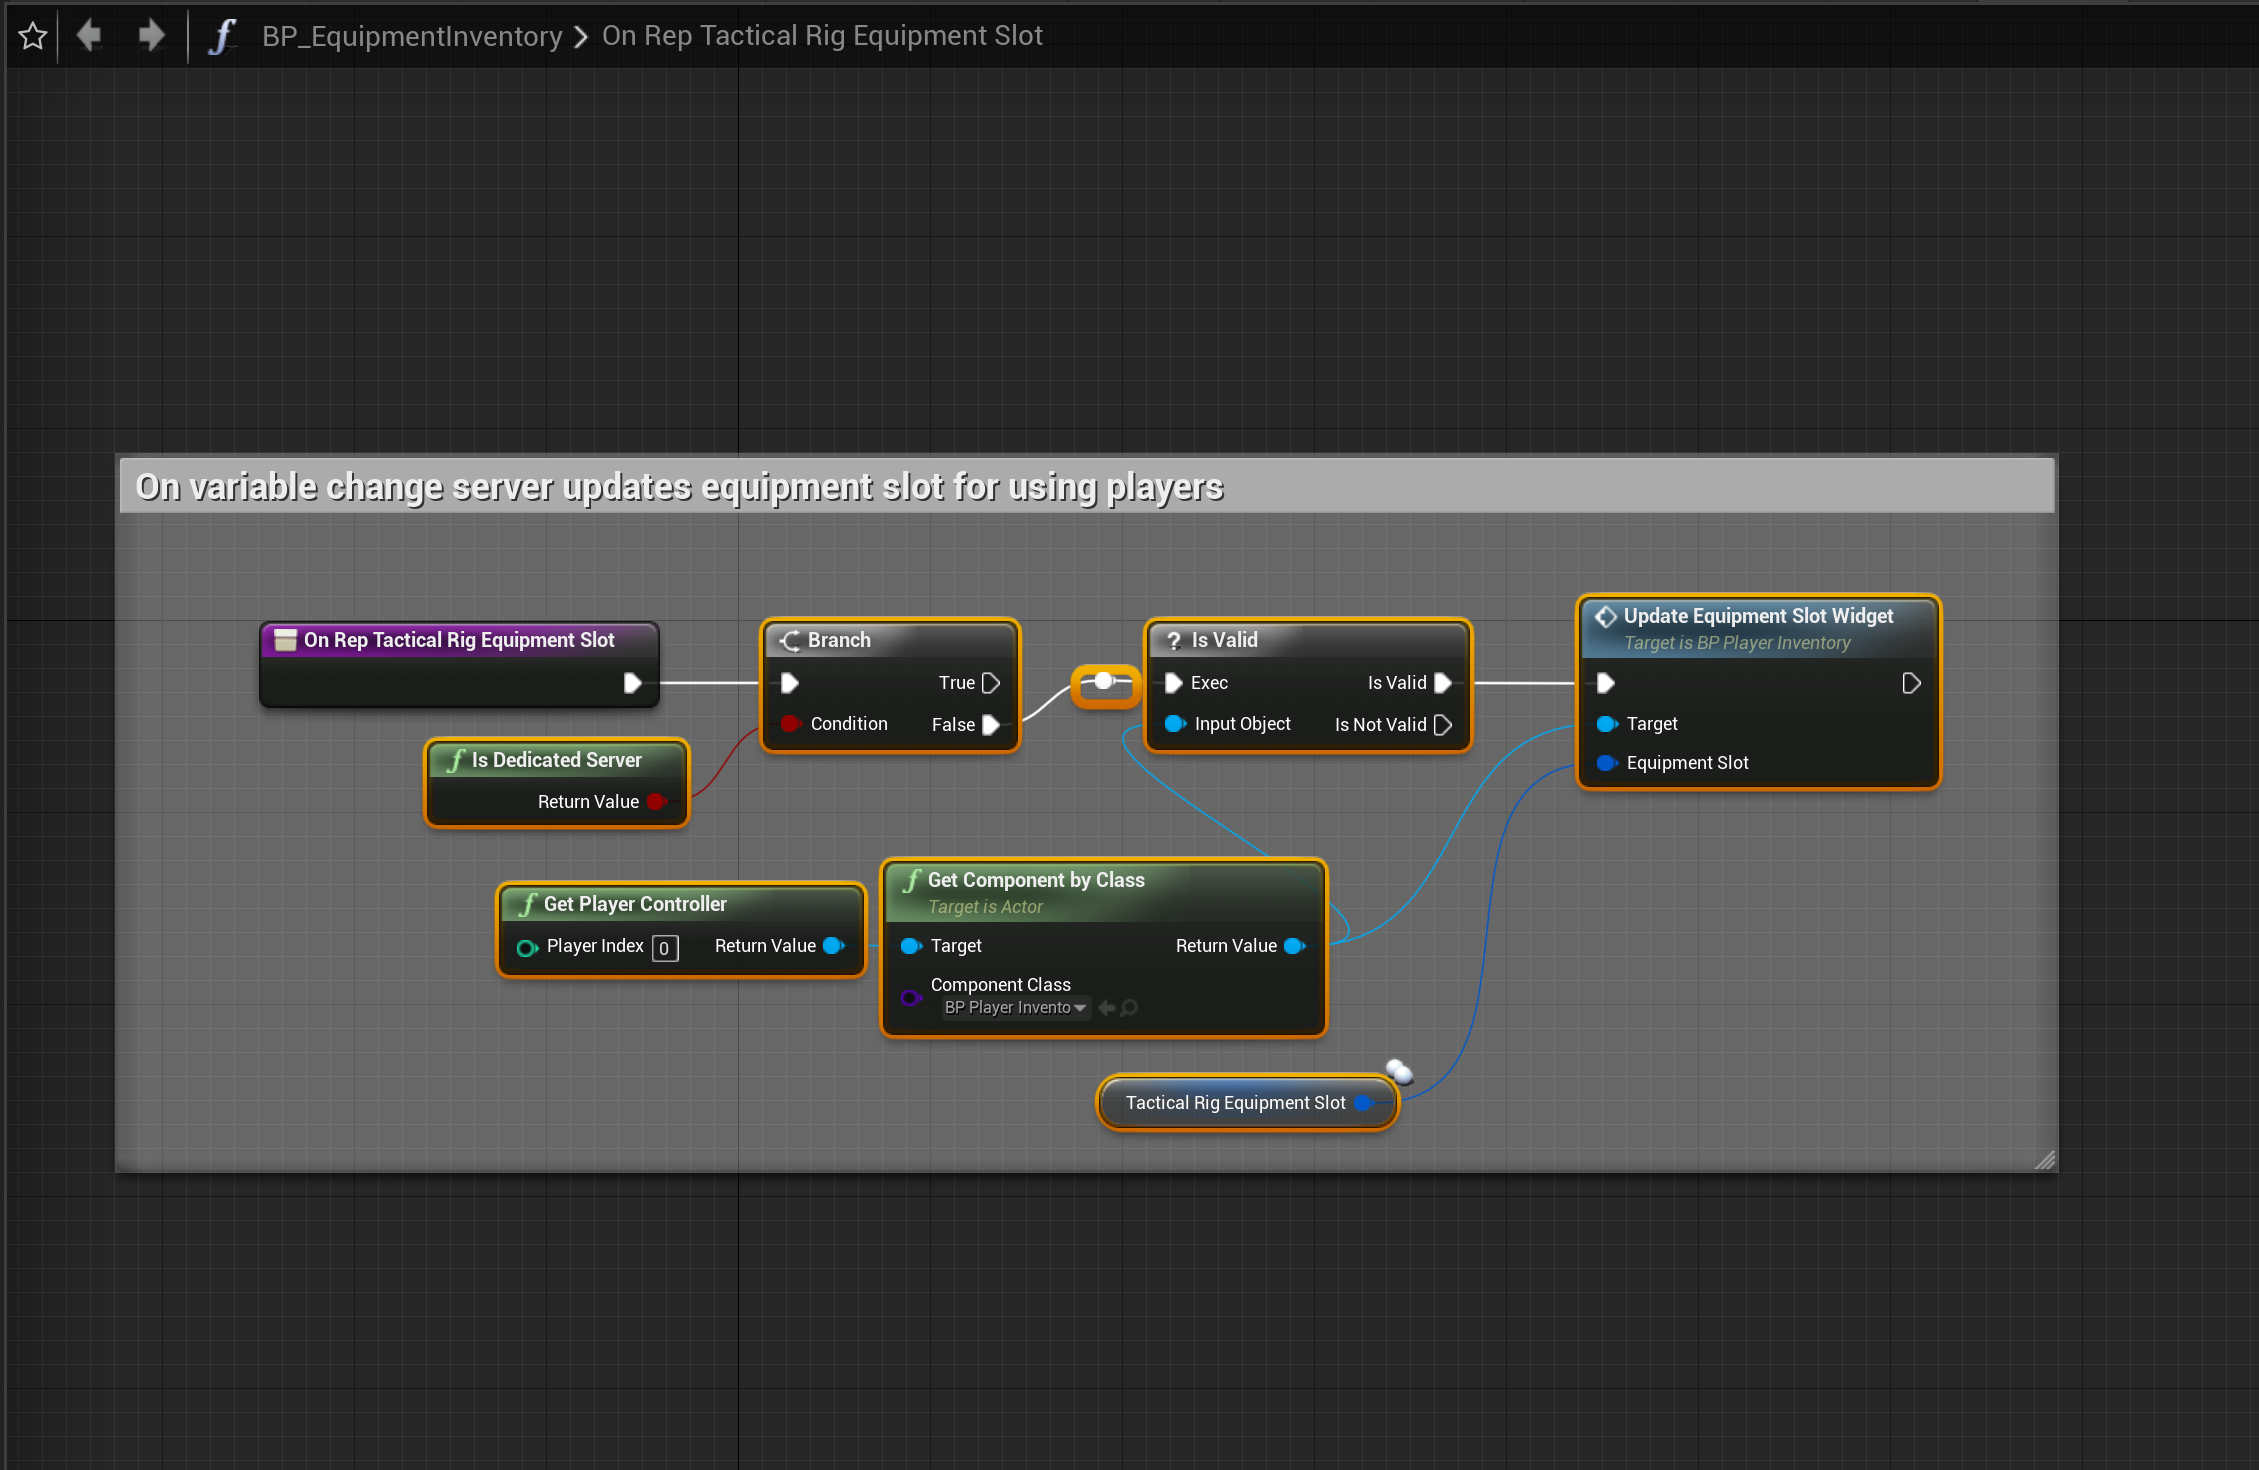Select the Tactical Rig Equipment Slot variable node
Image resolution: width=2259 pixels, height=1470 pixels.
point(1234,1103)
